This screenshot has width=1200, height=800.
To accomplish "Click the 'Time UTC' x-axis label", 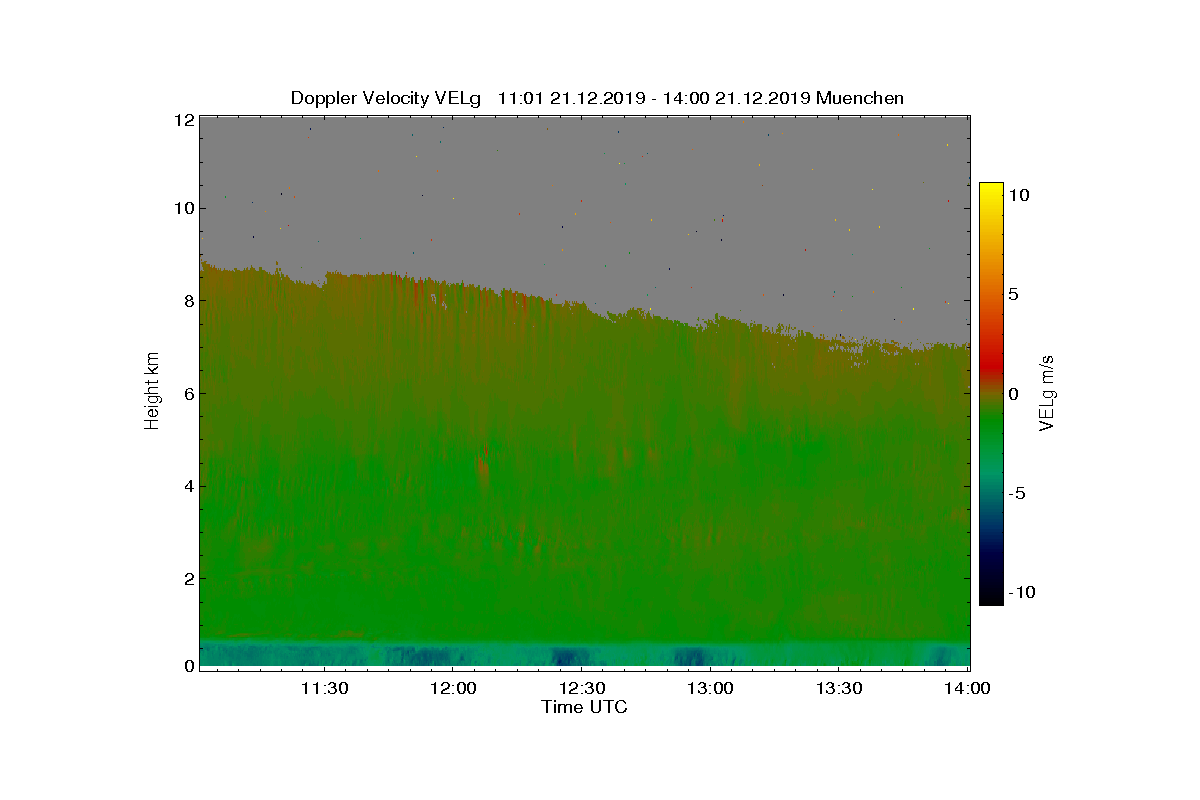I will pos(584,707).
